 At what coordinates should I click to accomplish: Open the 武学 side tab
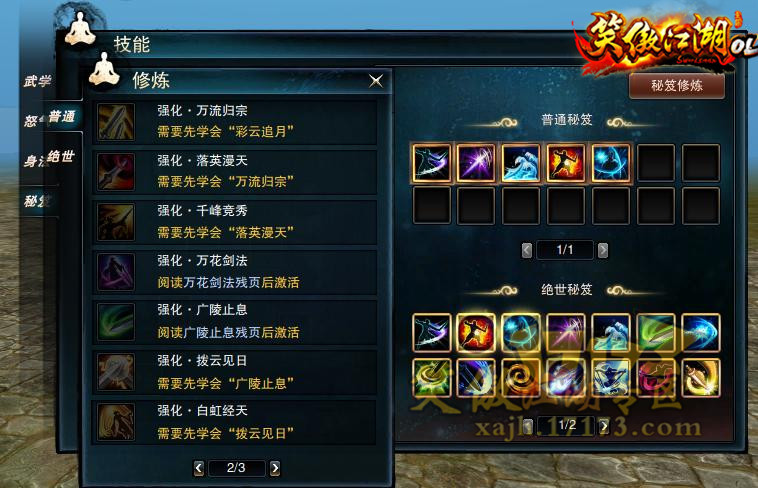pos(38,81)
